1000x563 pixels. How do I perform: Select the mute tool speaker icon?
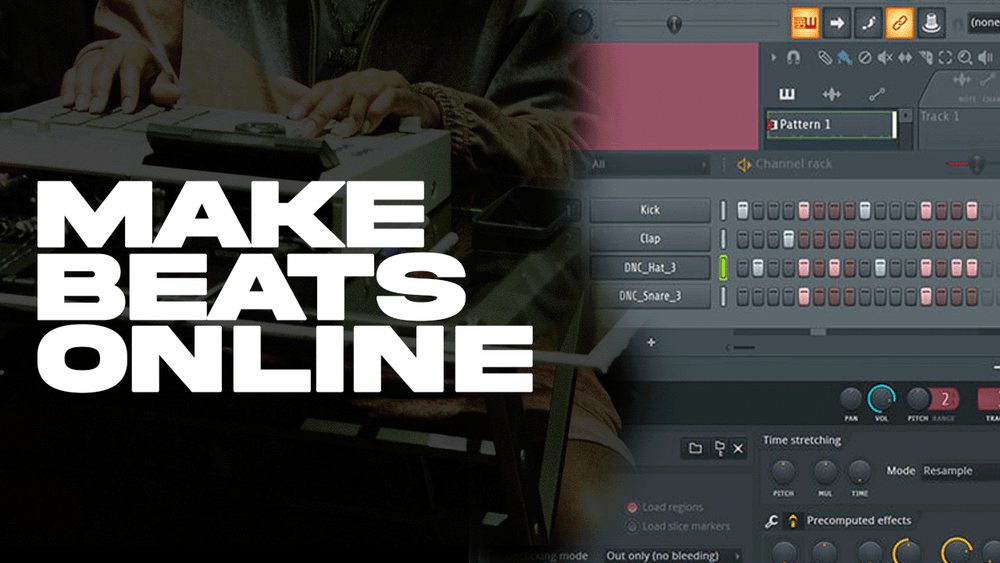[886, 58]
